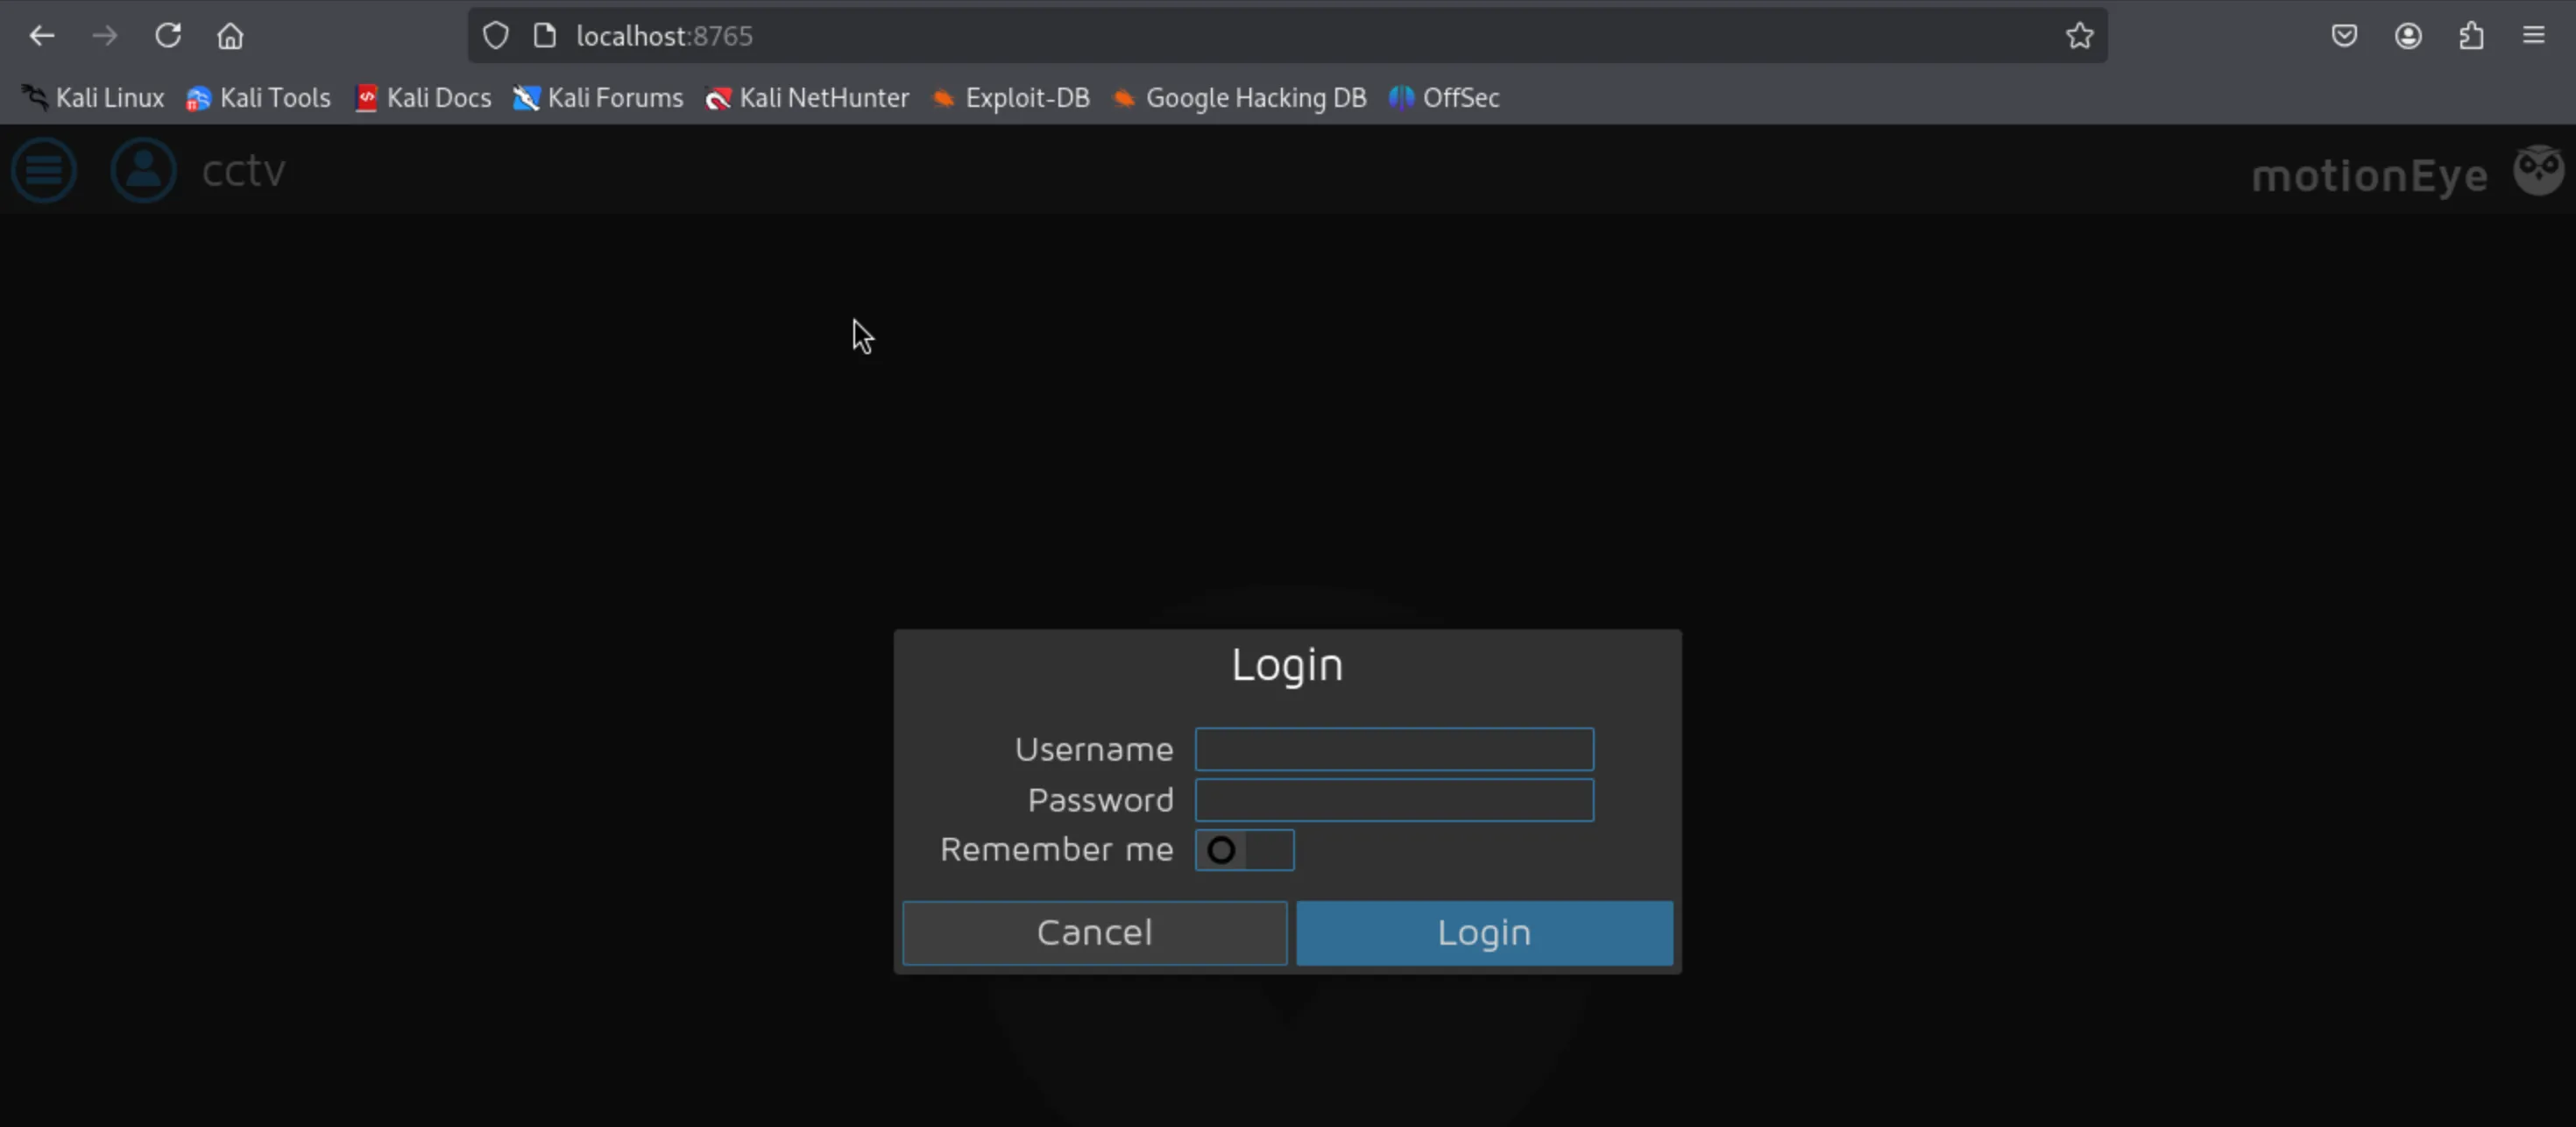Cancel the login dialog
Screen dimensions: 2576x1127
pyautogui.click(x=1094, y=932)
